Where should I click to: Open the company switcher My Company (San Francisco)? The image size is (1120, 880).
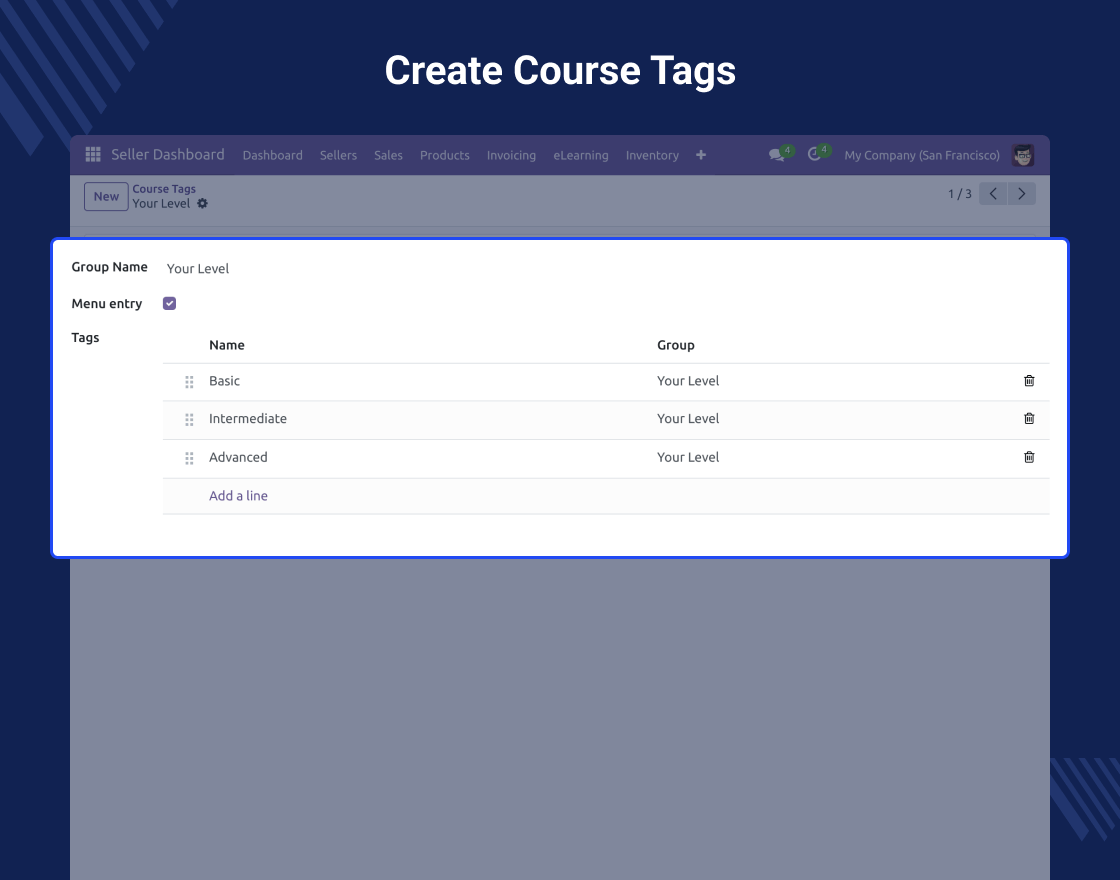point(921,155)
